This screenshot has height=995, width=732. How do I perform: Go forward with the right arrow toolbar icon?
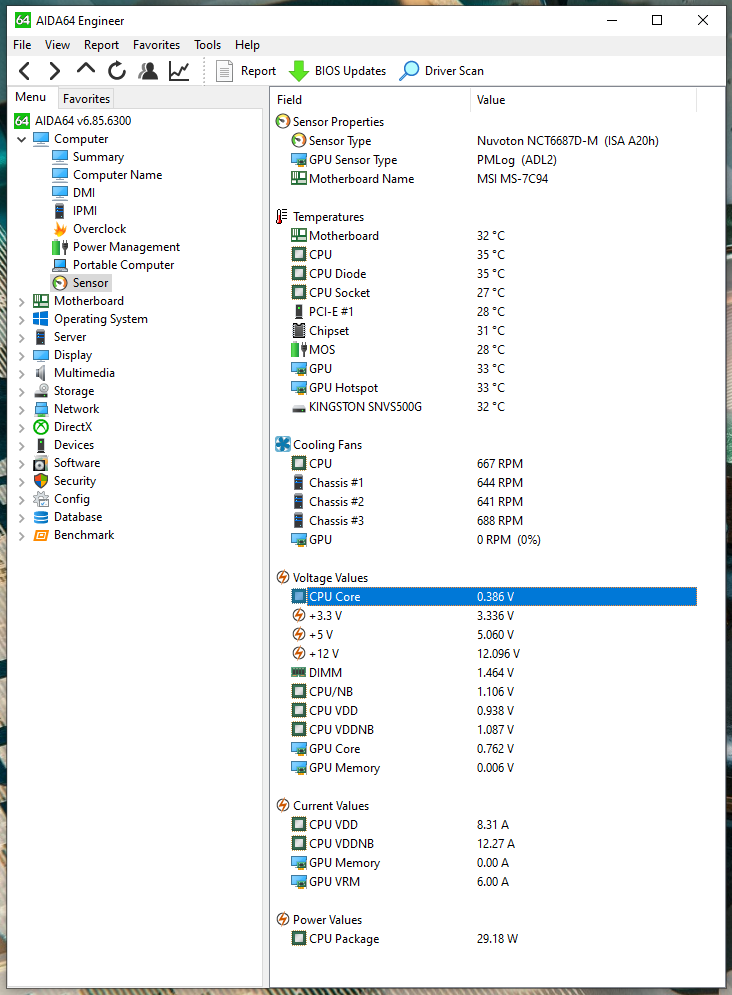coord(55,70)
